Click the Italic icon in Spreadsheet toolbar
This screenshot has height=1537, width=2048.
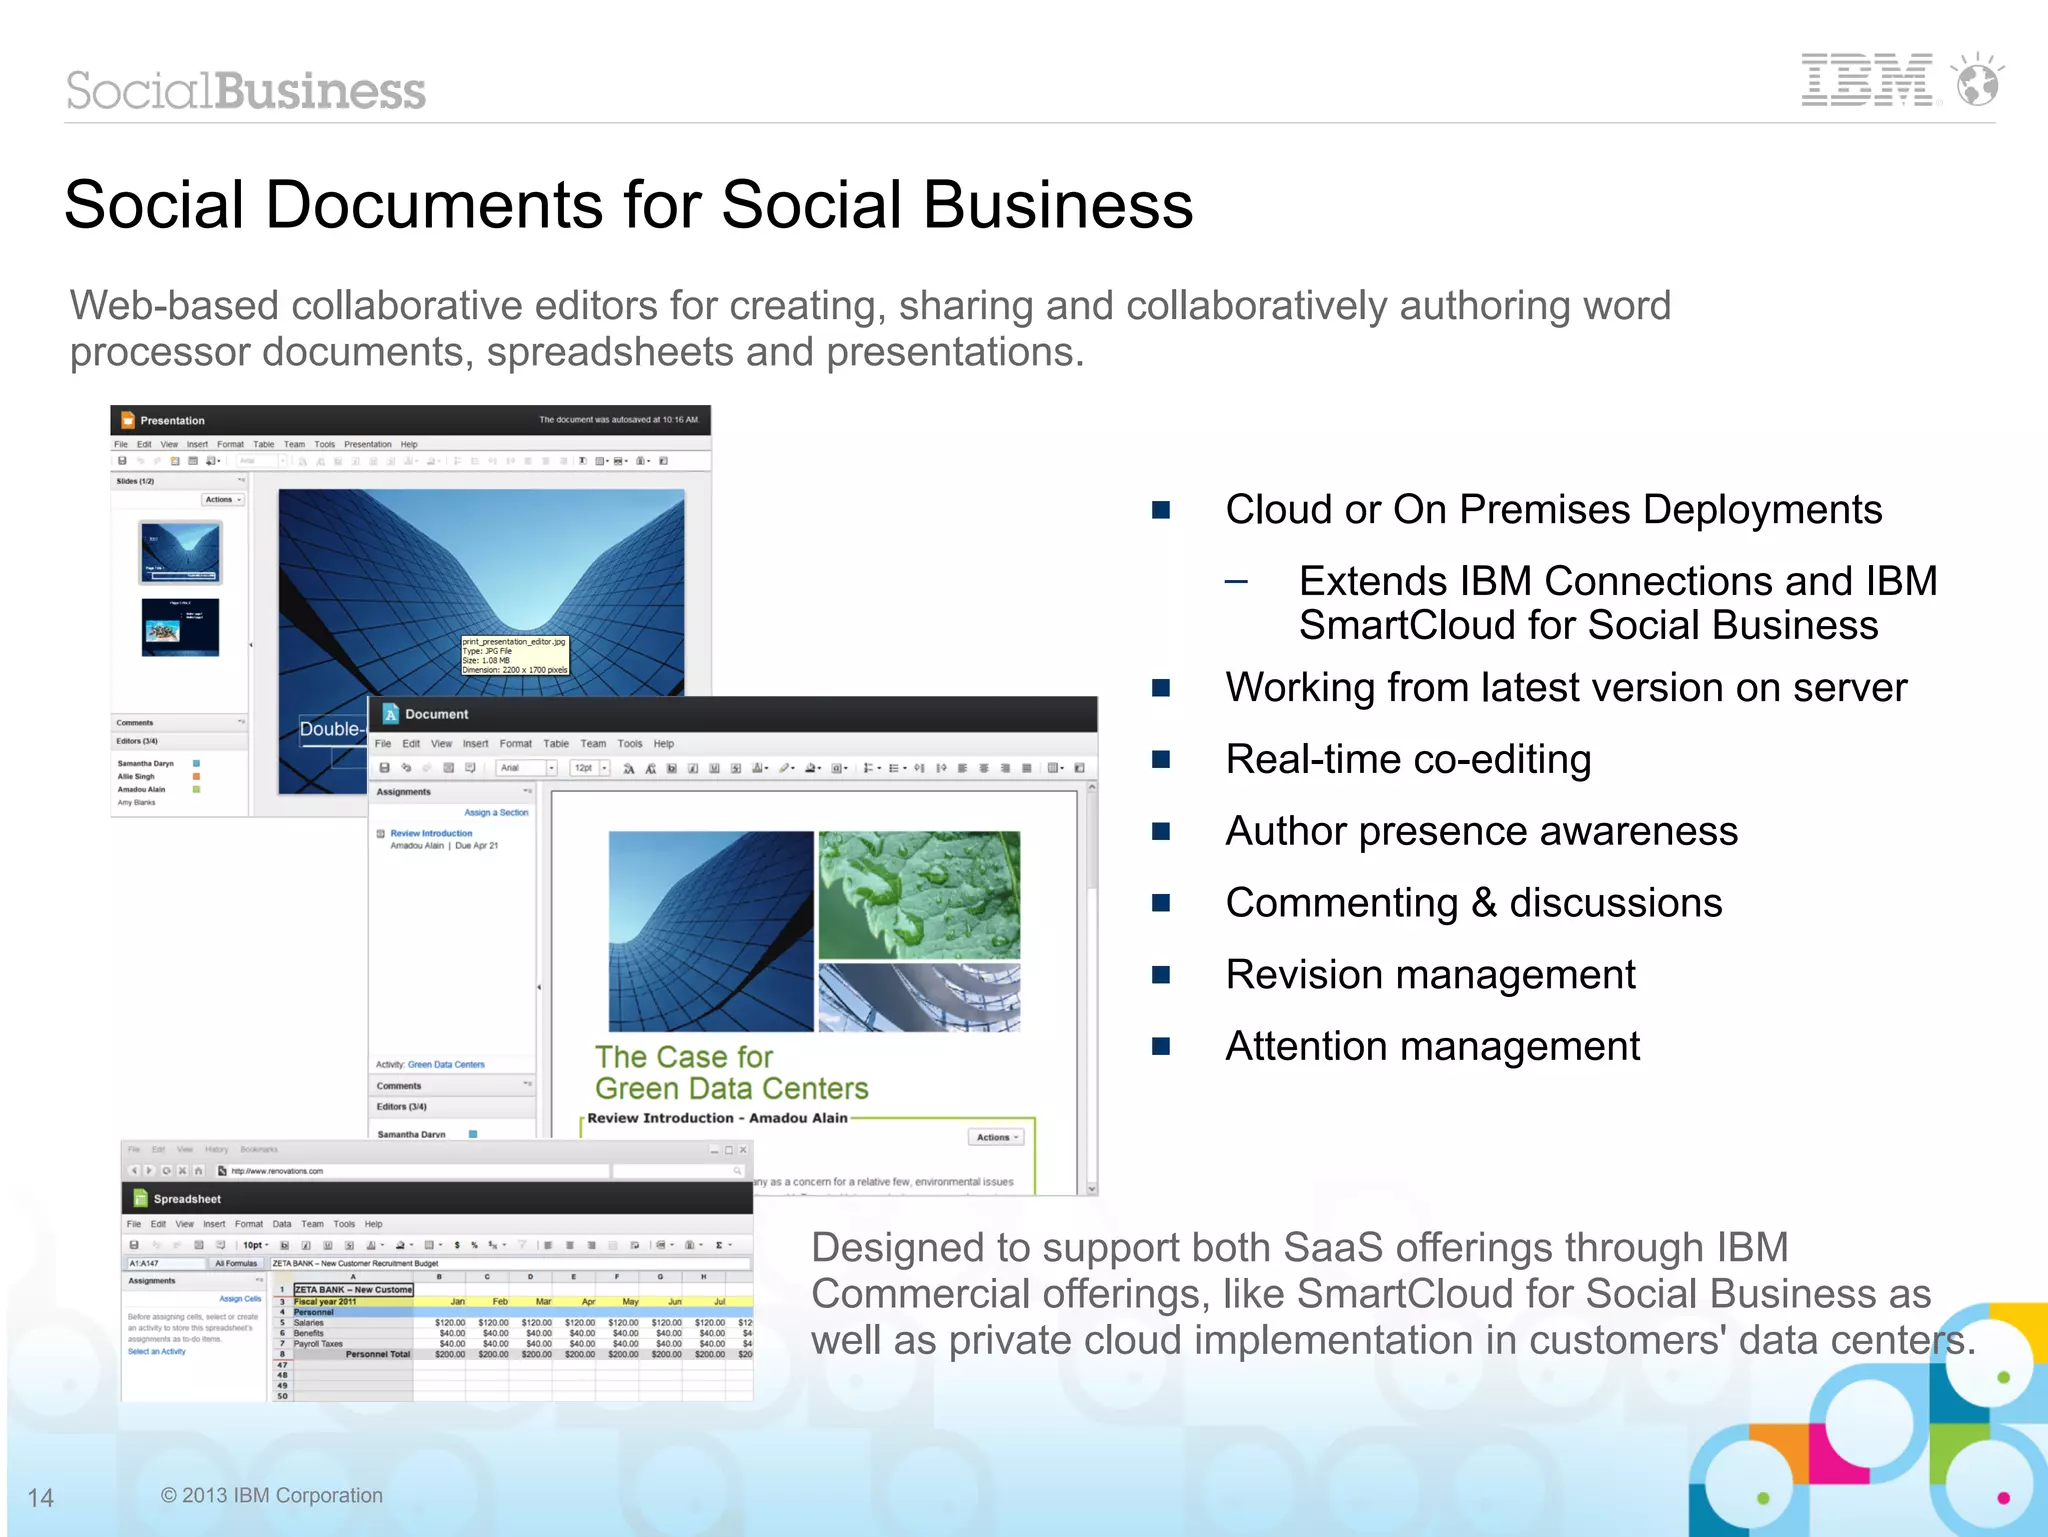(x=306, y=1245)
